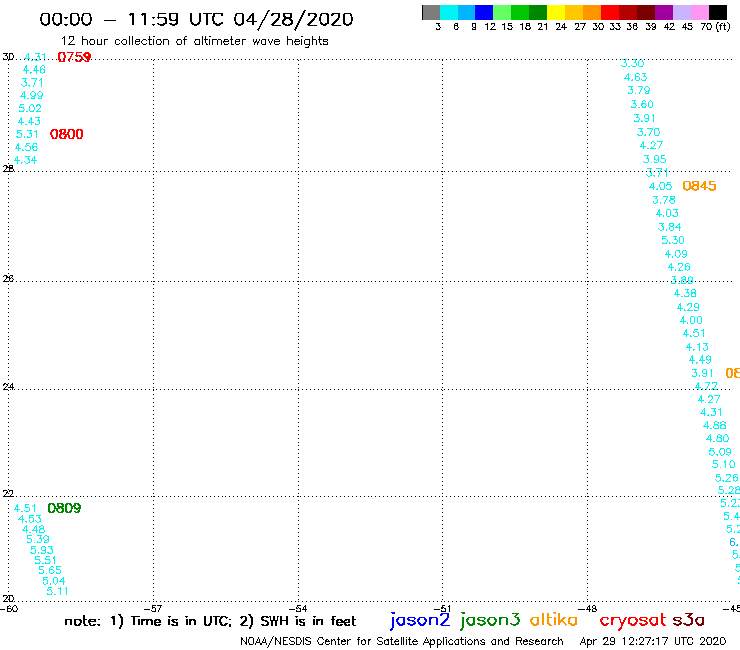The image size is (740, 650).
Task: Click the 3.60 wave height value
Action: click(x=642, y=104)
